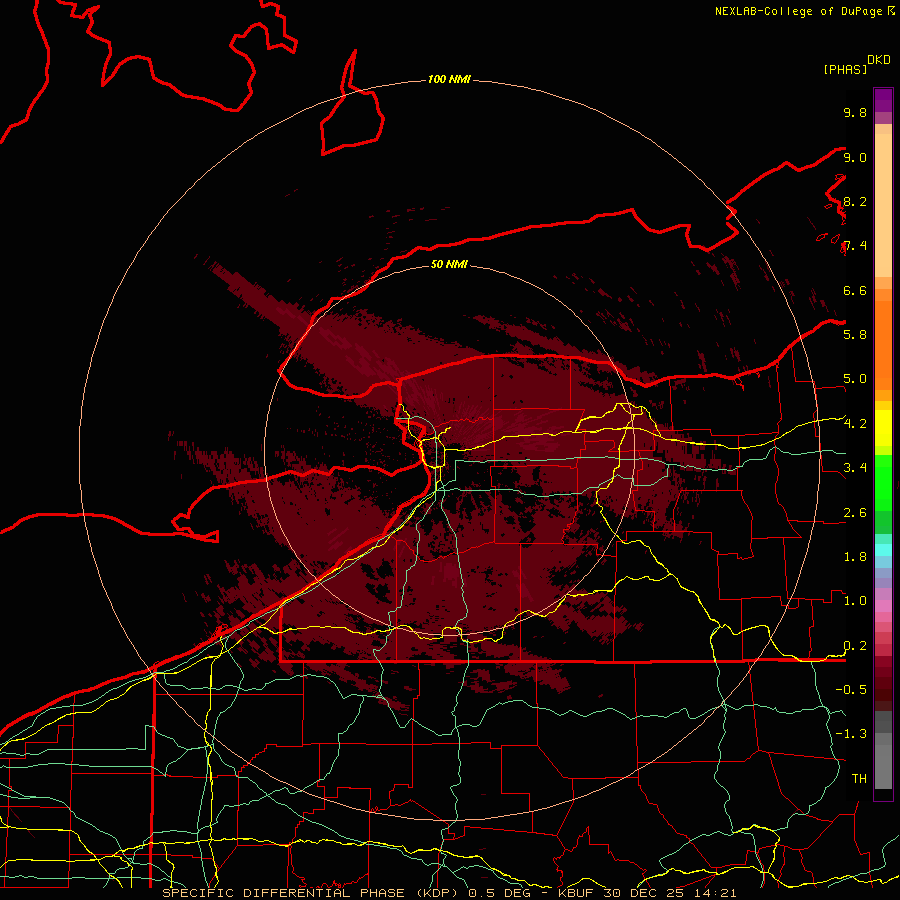Click the 5.8 scale value
This screenshot has width=900, height=900.
tap(855, 335)
